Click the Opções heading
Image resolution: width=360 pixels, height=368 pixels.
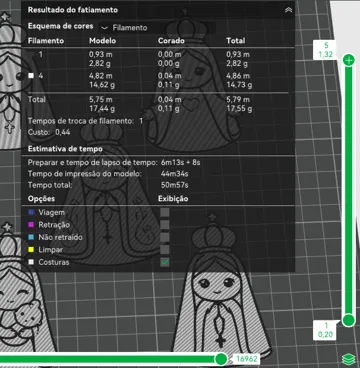[41, 199]
